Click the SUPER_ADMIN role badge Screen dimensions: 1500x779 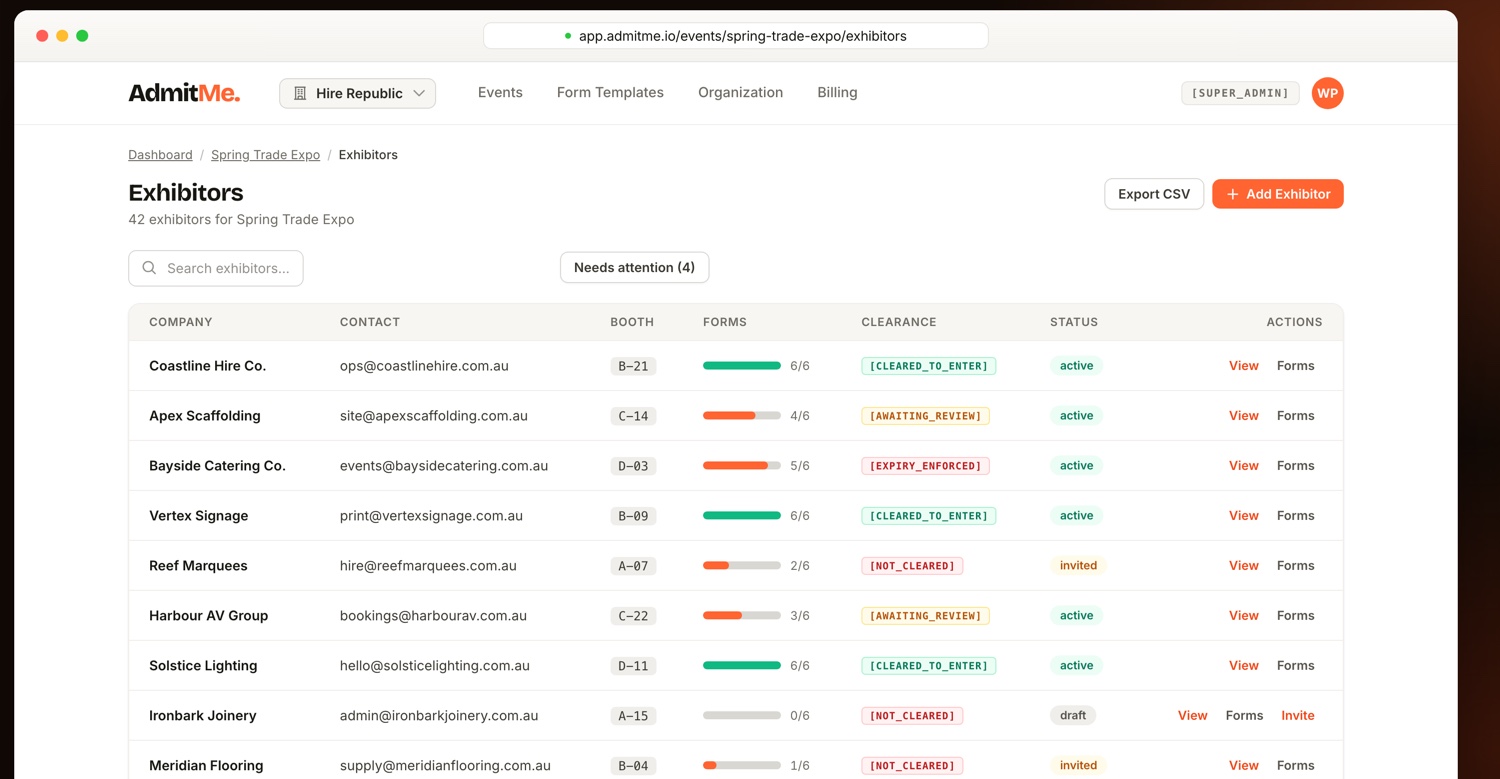click(x=1240, y=93)
